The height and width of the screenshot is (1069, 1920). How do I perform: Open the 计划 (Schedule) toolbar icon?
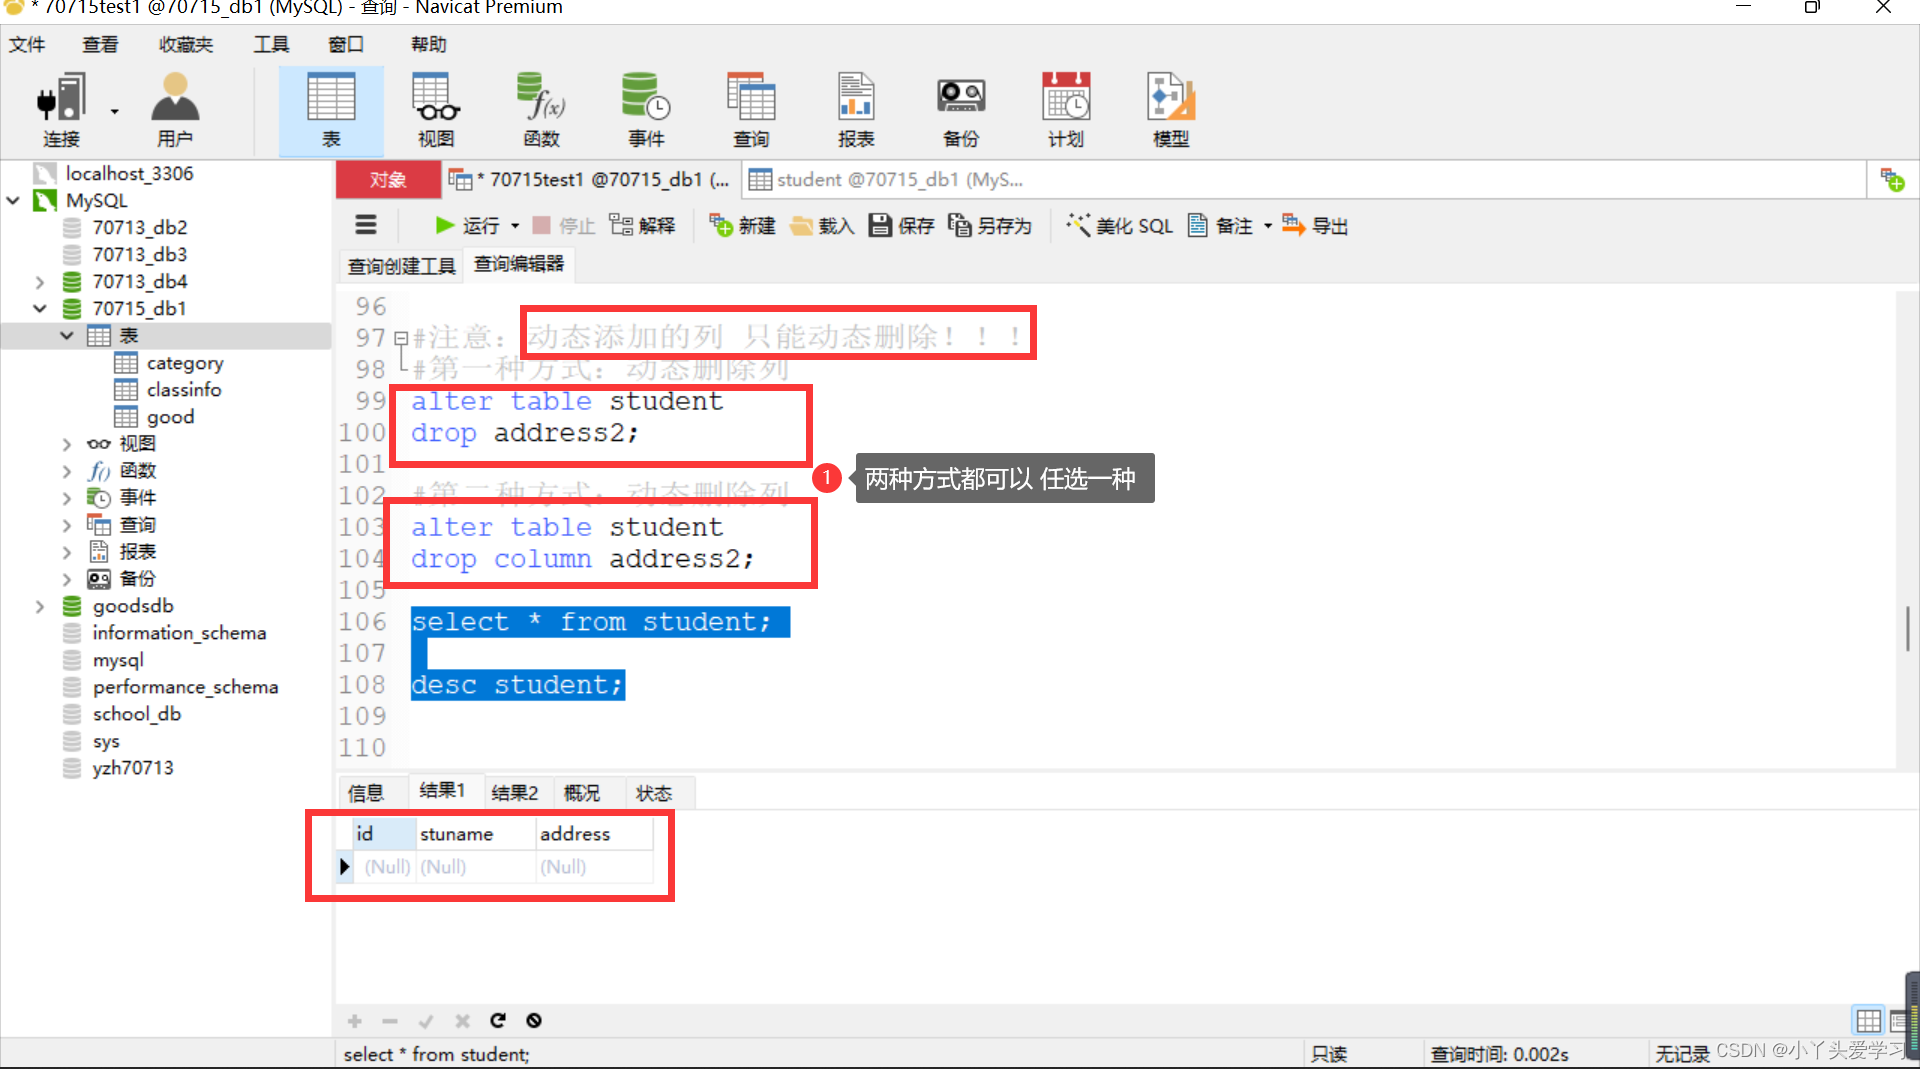pyautogui.click(x=1066, y=110)
